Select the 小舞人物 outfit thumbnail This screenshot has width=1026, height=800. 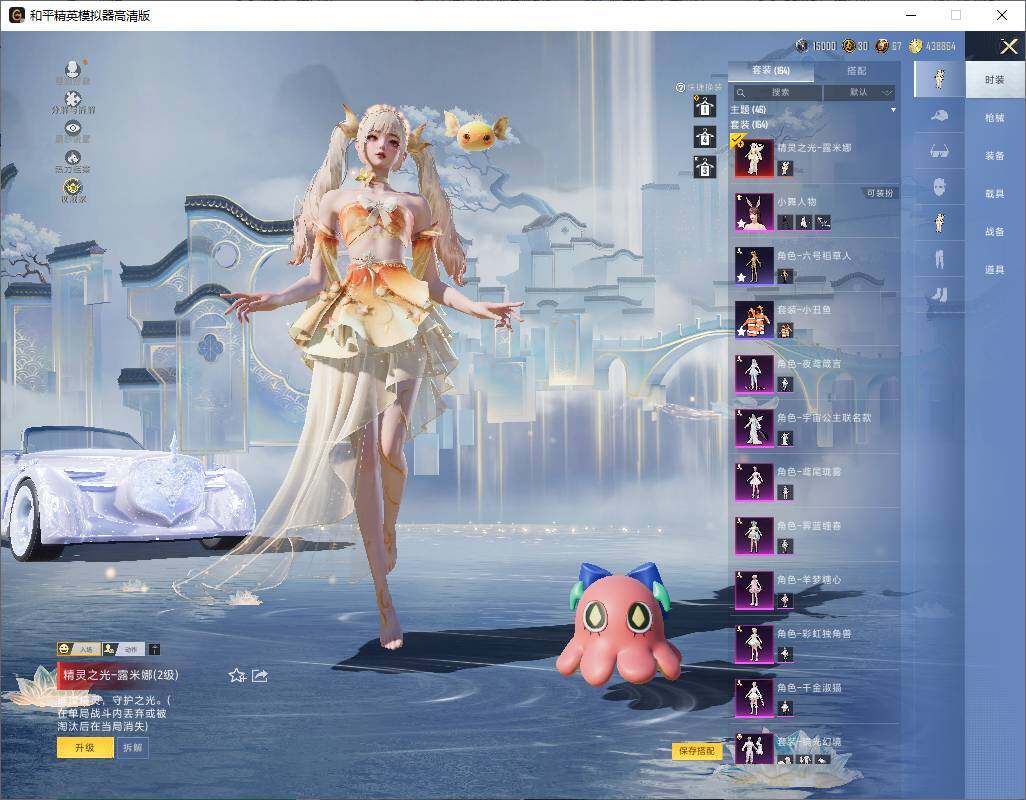(754, 212)
